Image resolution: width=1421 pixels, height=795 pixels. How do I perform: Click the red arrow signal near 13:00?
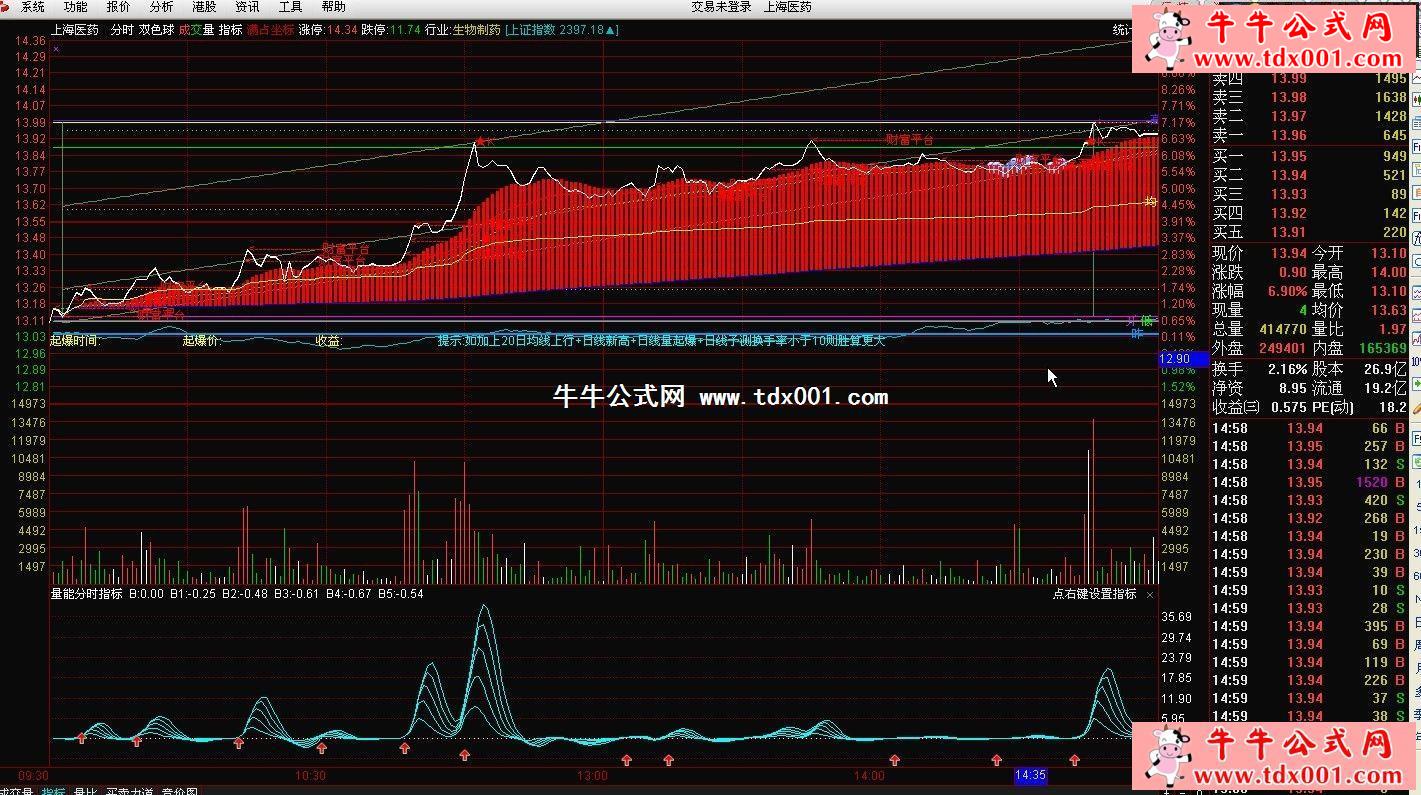click(626, 760)
